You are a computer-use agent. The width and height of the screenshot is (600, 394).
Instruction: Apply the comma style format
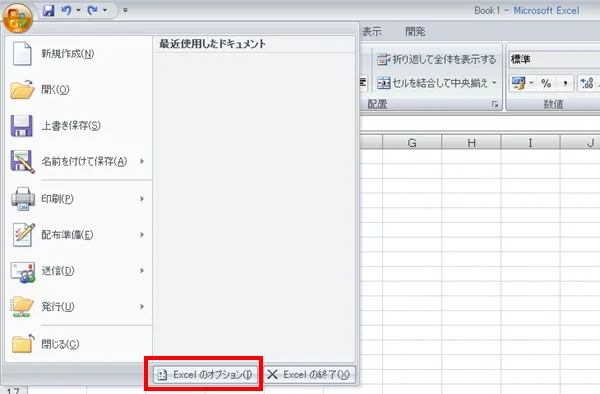565,83
